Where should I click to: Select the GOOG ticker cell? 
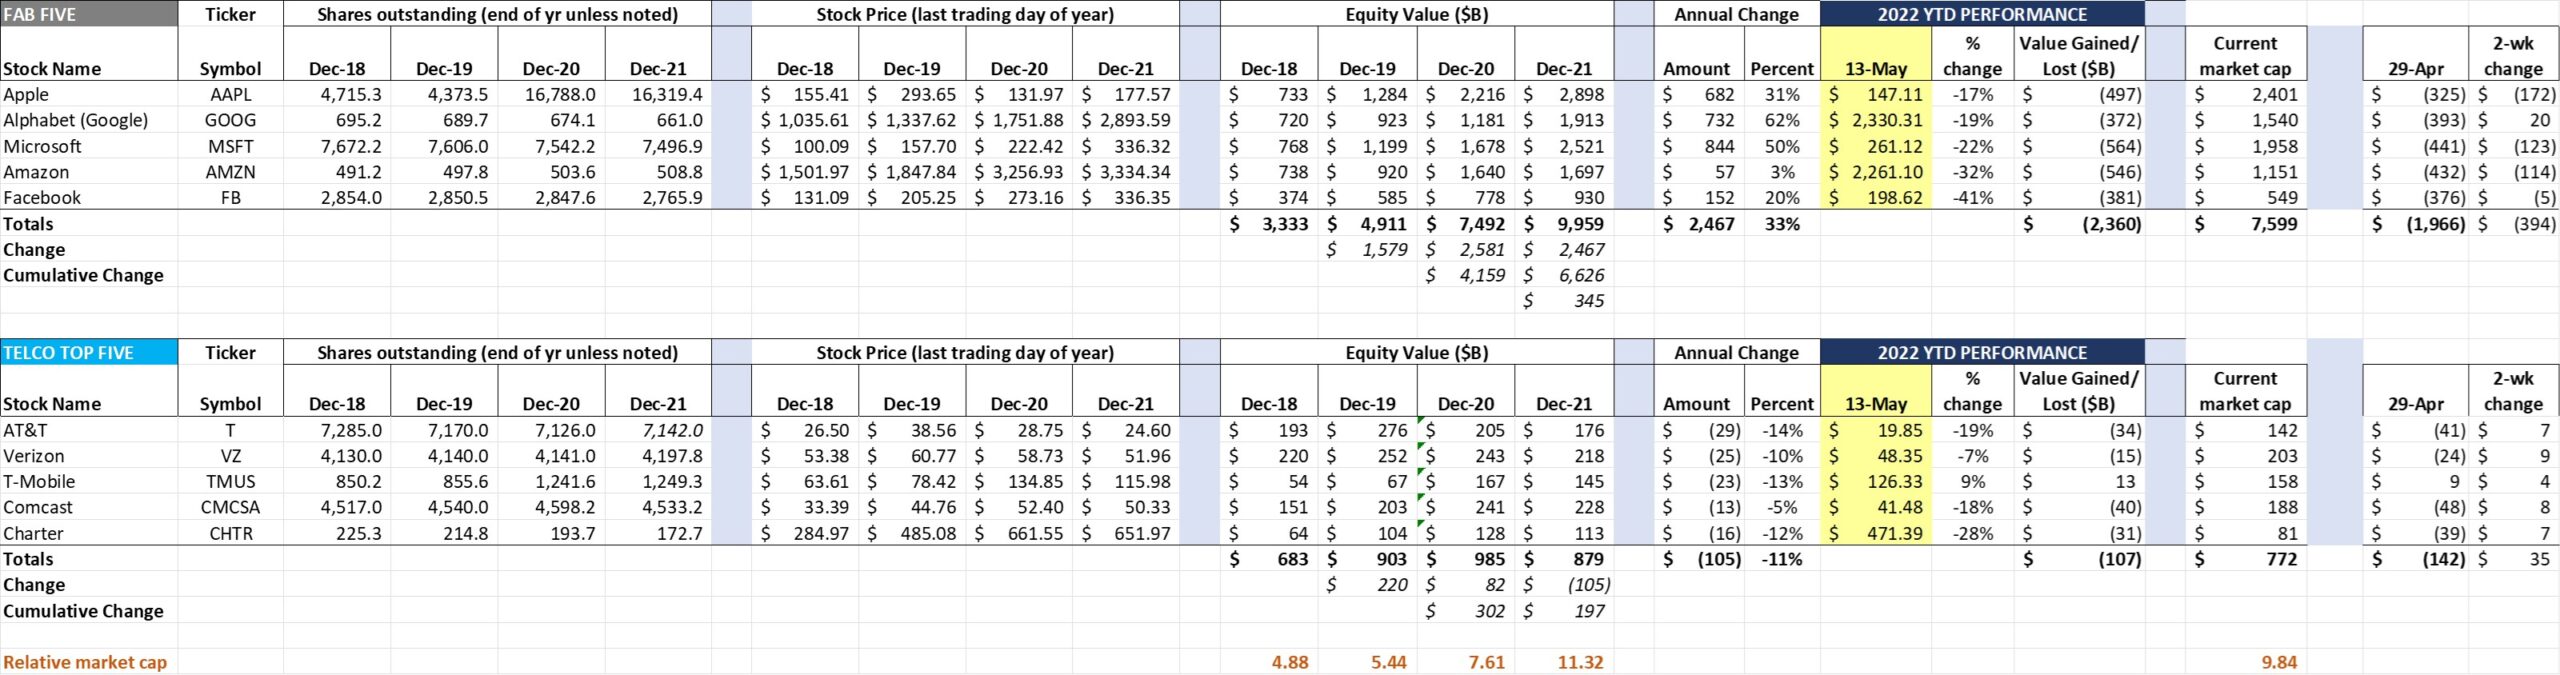tap(231, 120)
